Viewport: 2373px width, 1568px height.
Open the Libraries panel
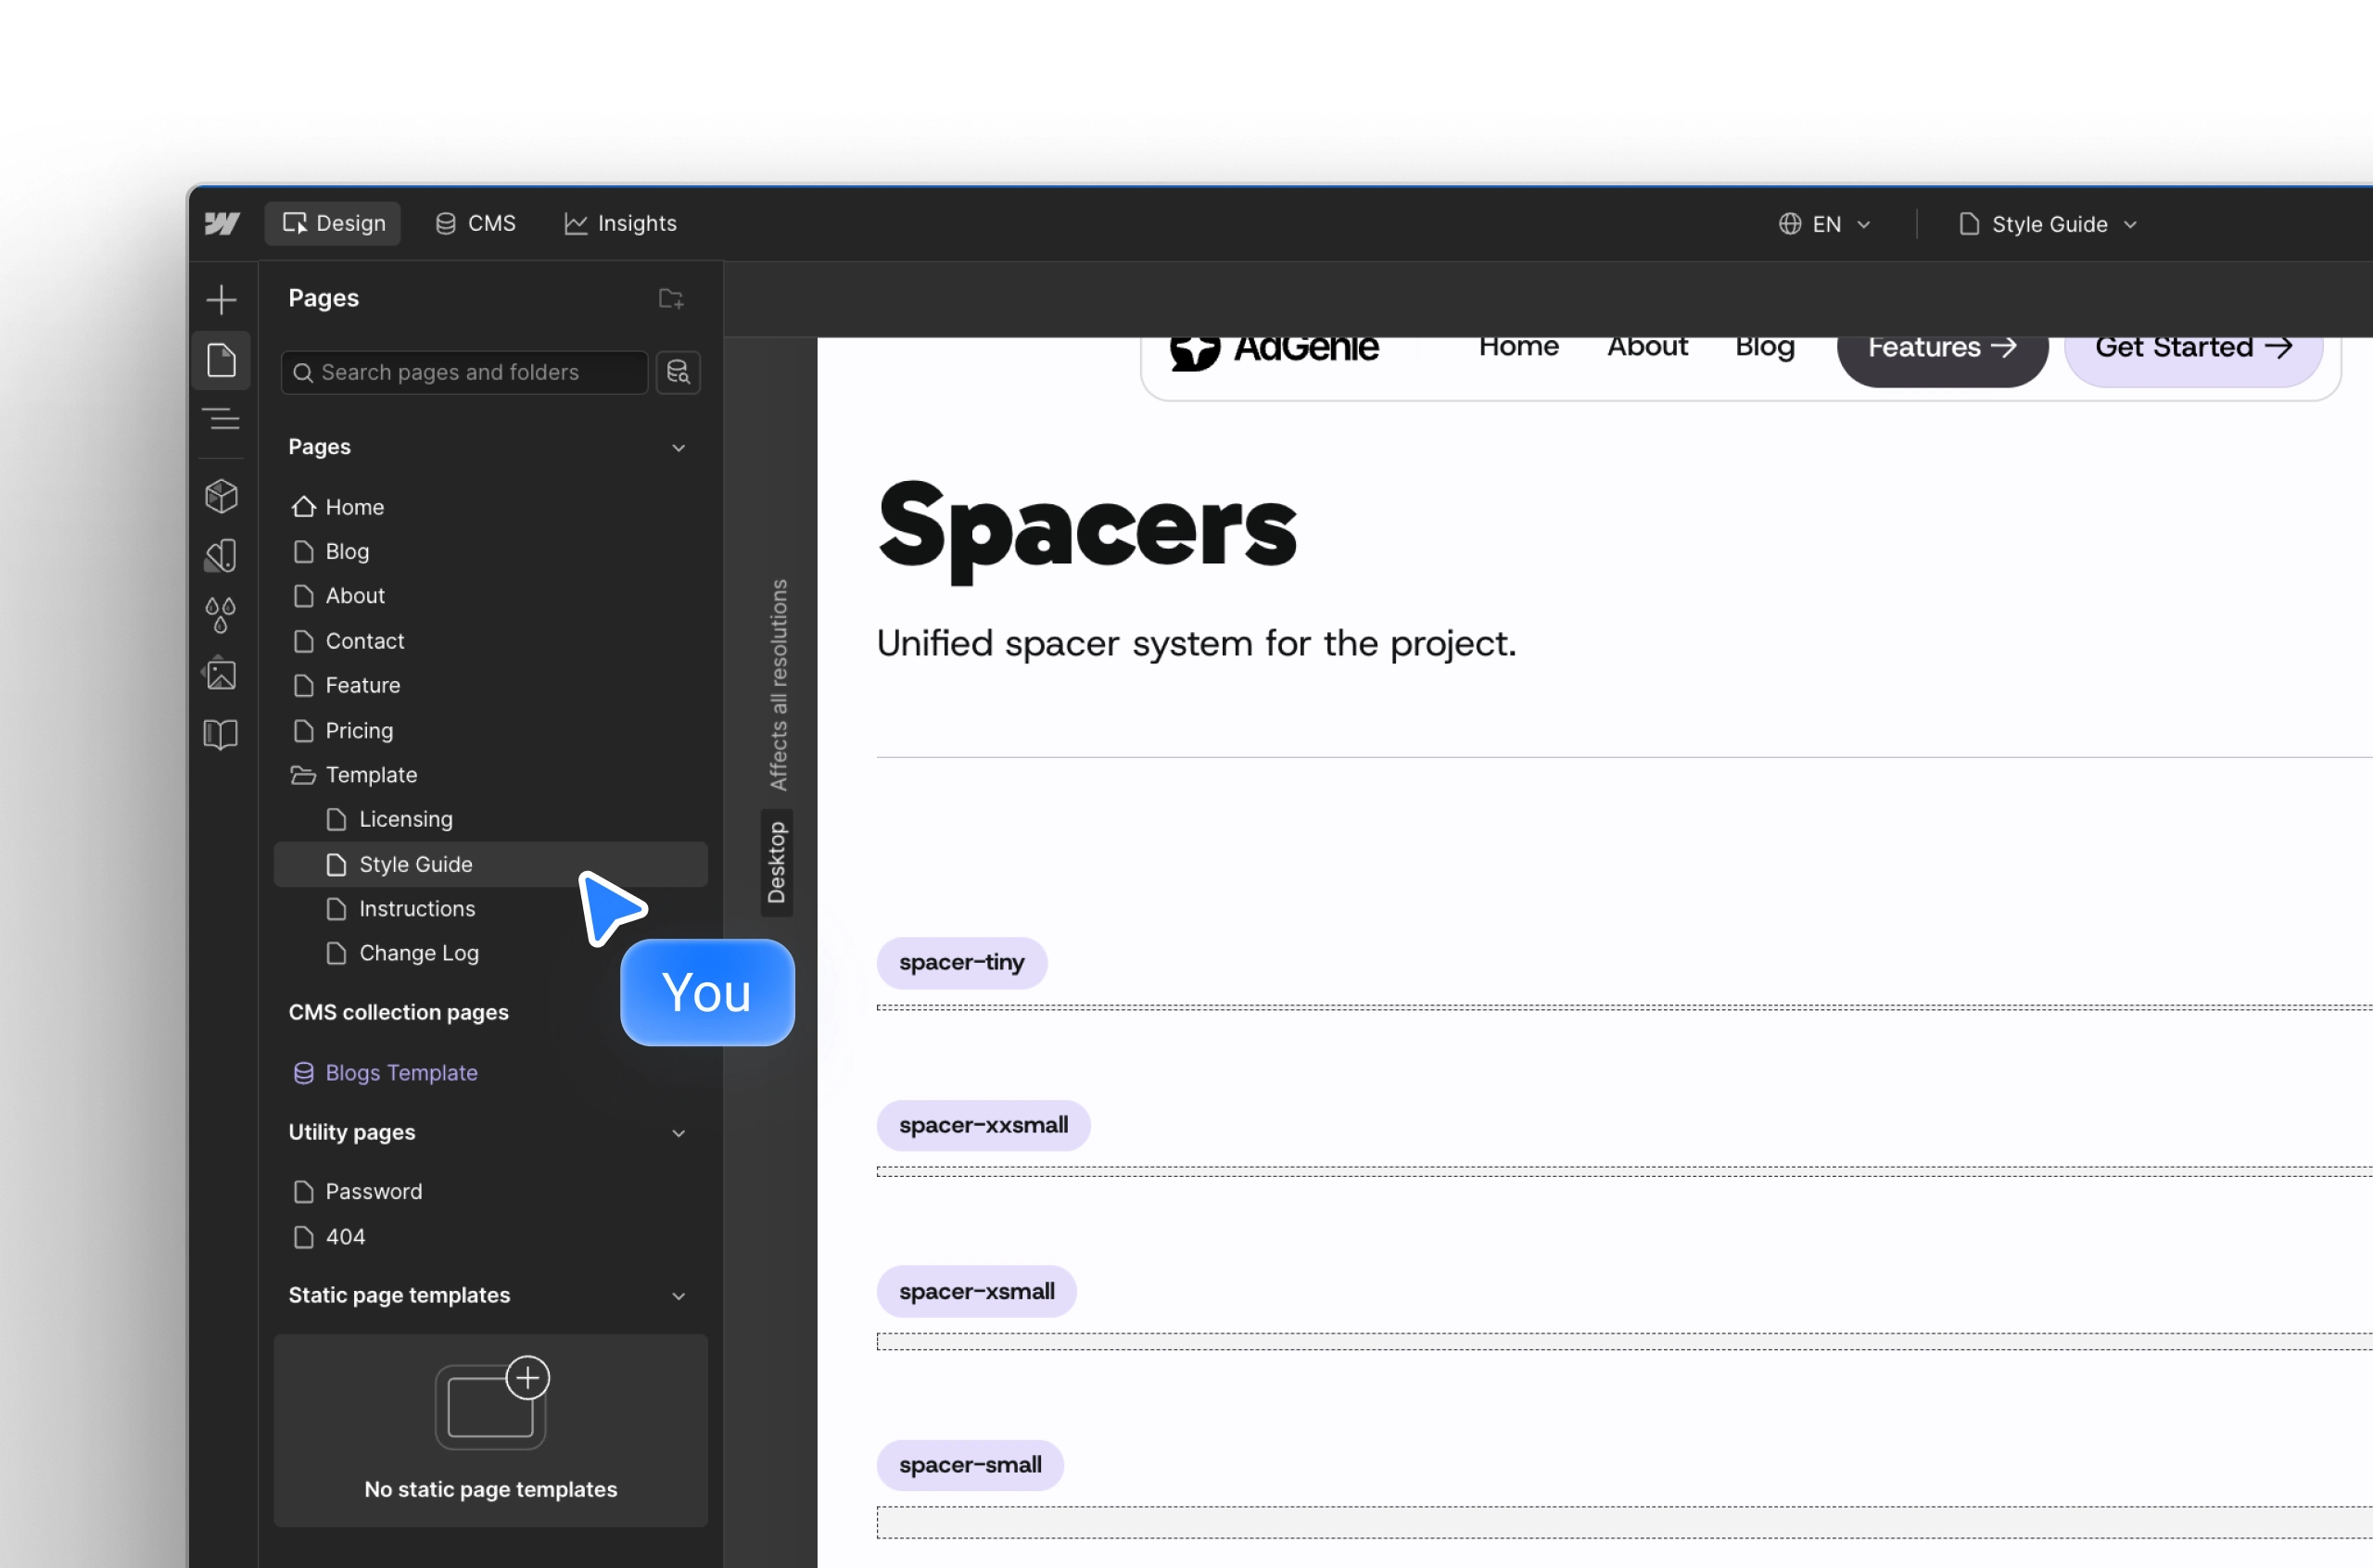point(221,734)
